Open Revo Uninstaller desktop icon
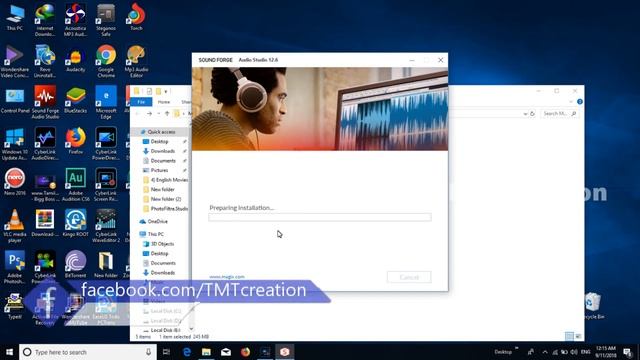Screen dimensions: 640x360 point(45,62)
